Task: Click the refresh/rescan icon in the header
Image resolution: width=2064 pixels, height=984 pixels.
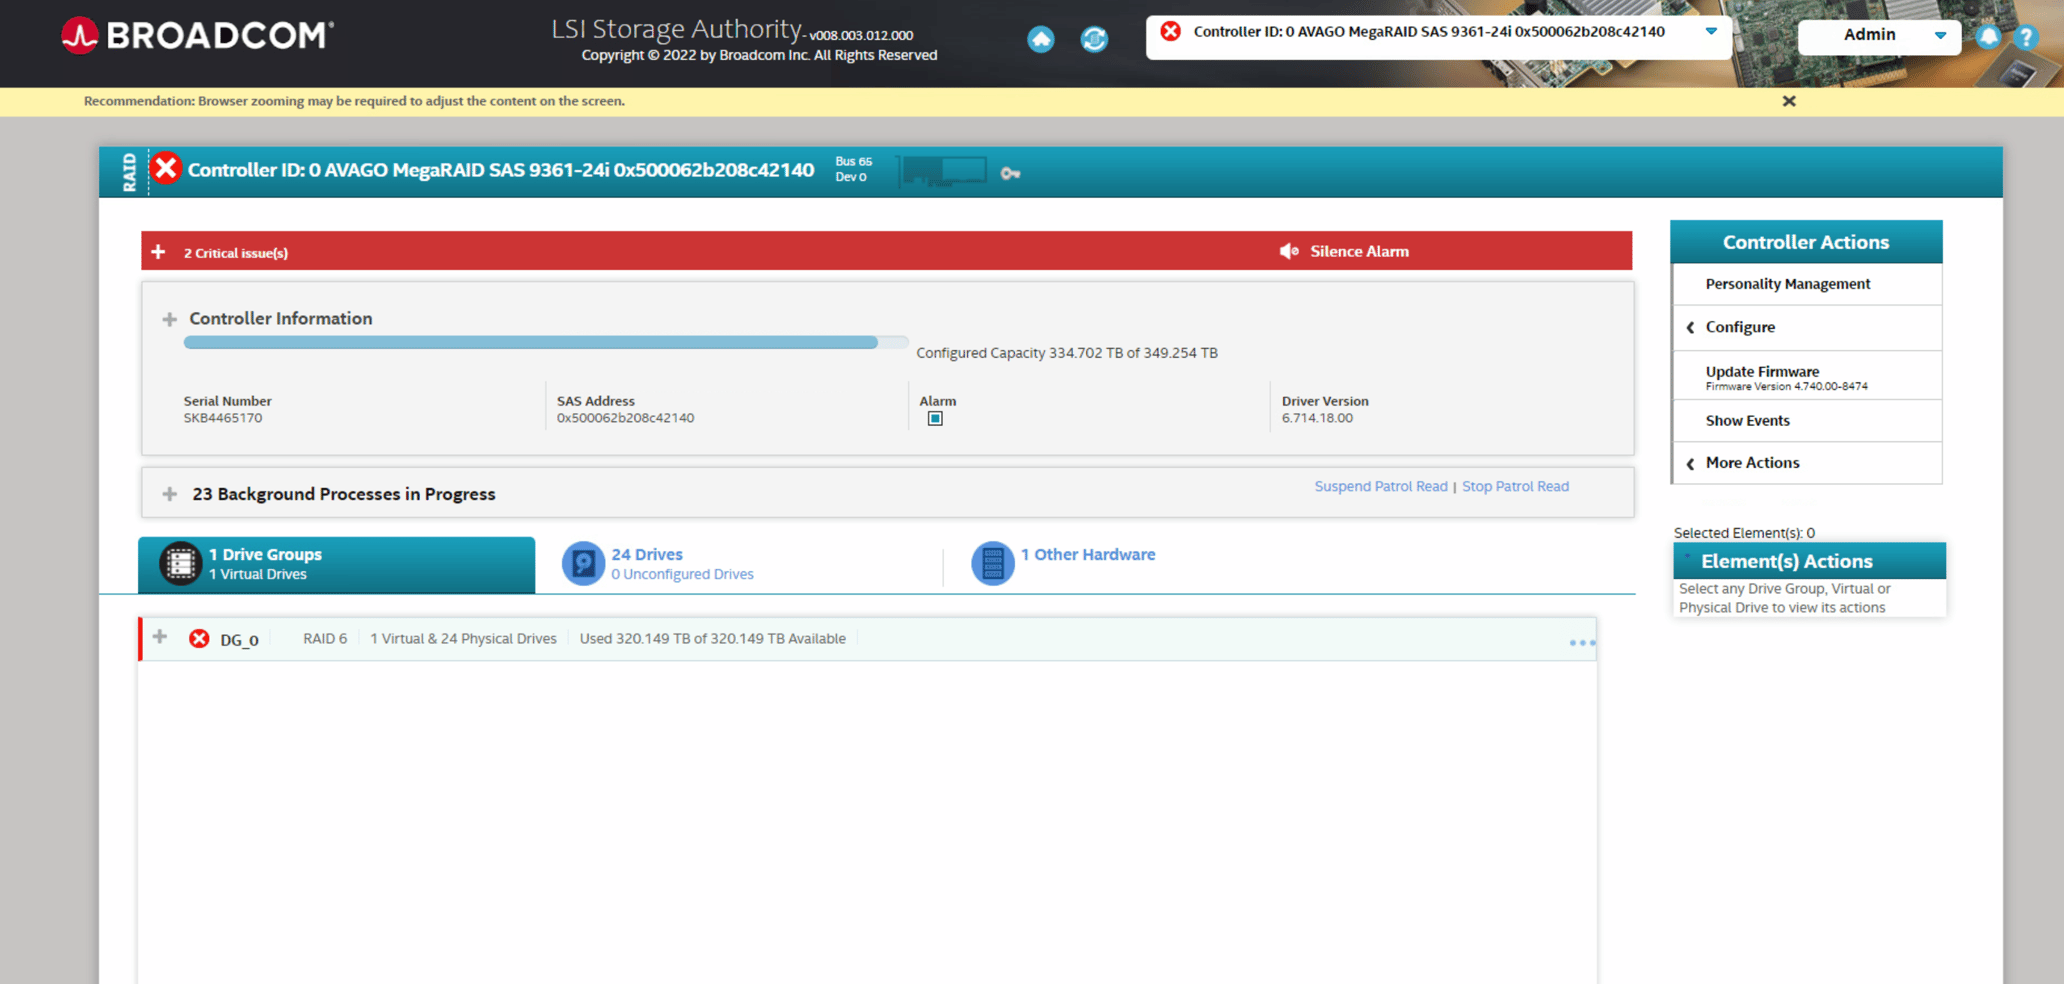Action: tap(1094, 39)
